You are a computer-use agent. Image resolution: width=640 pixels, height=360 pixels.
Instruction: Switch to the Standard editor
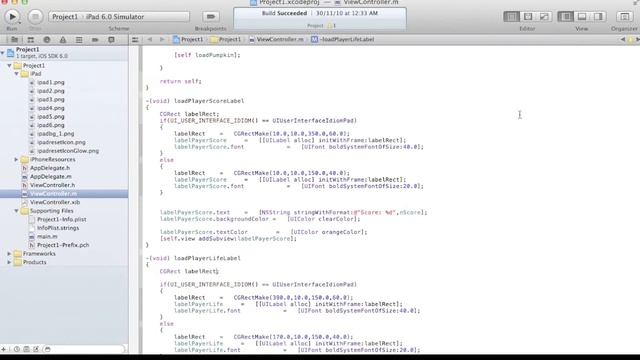(511, 17)
